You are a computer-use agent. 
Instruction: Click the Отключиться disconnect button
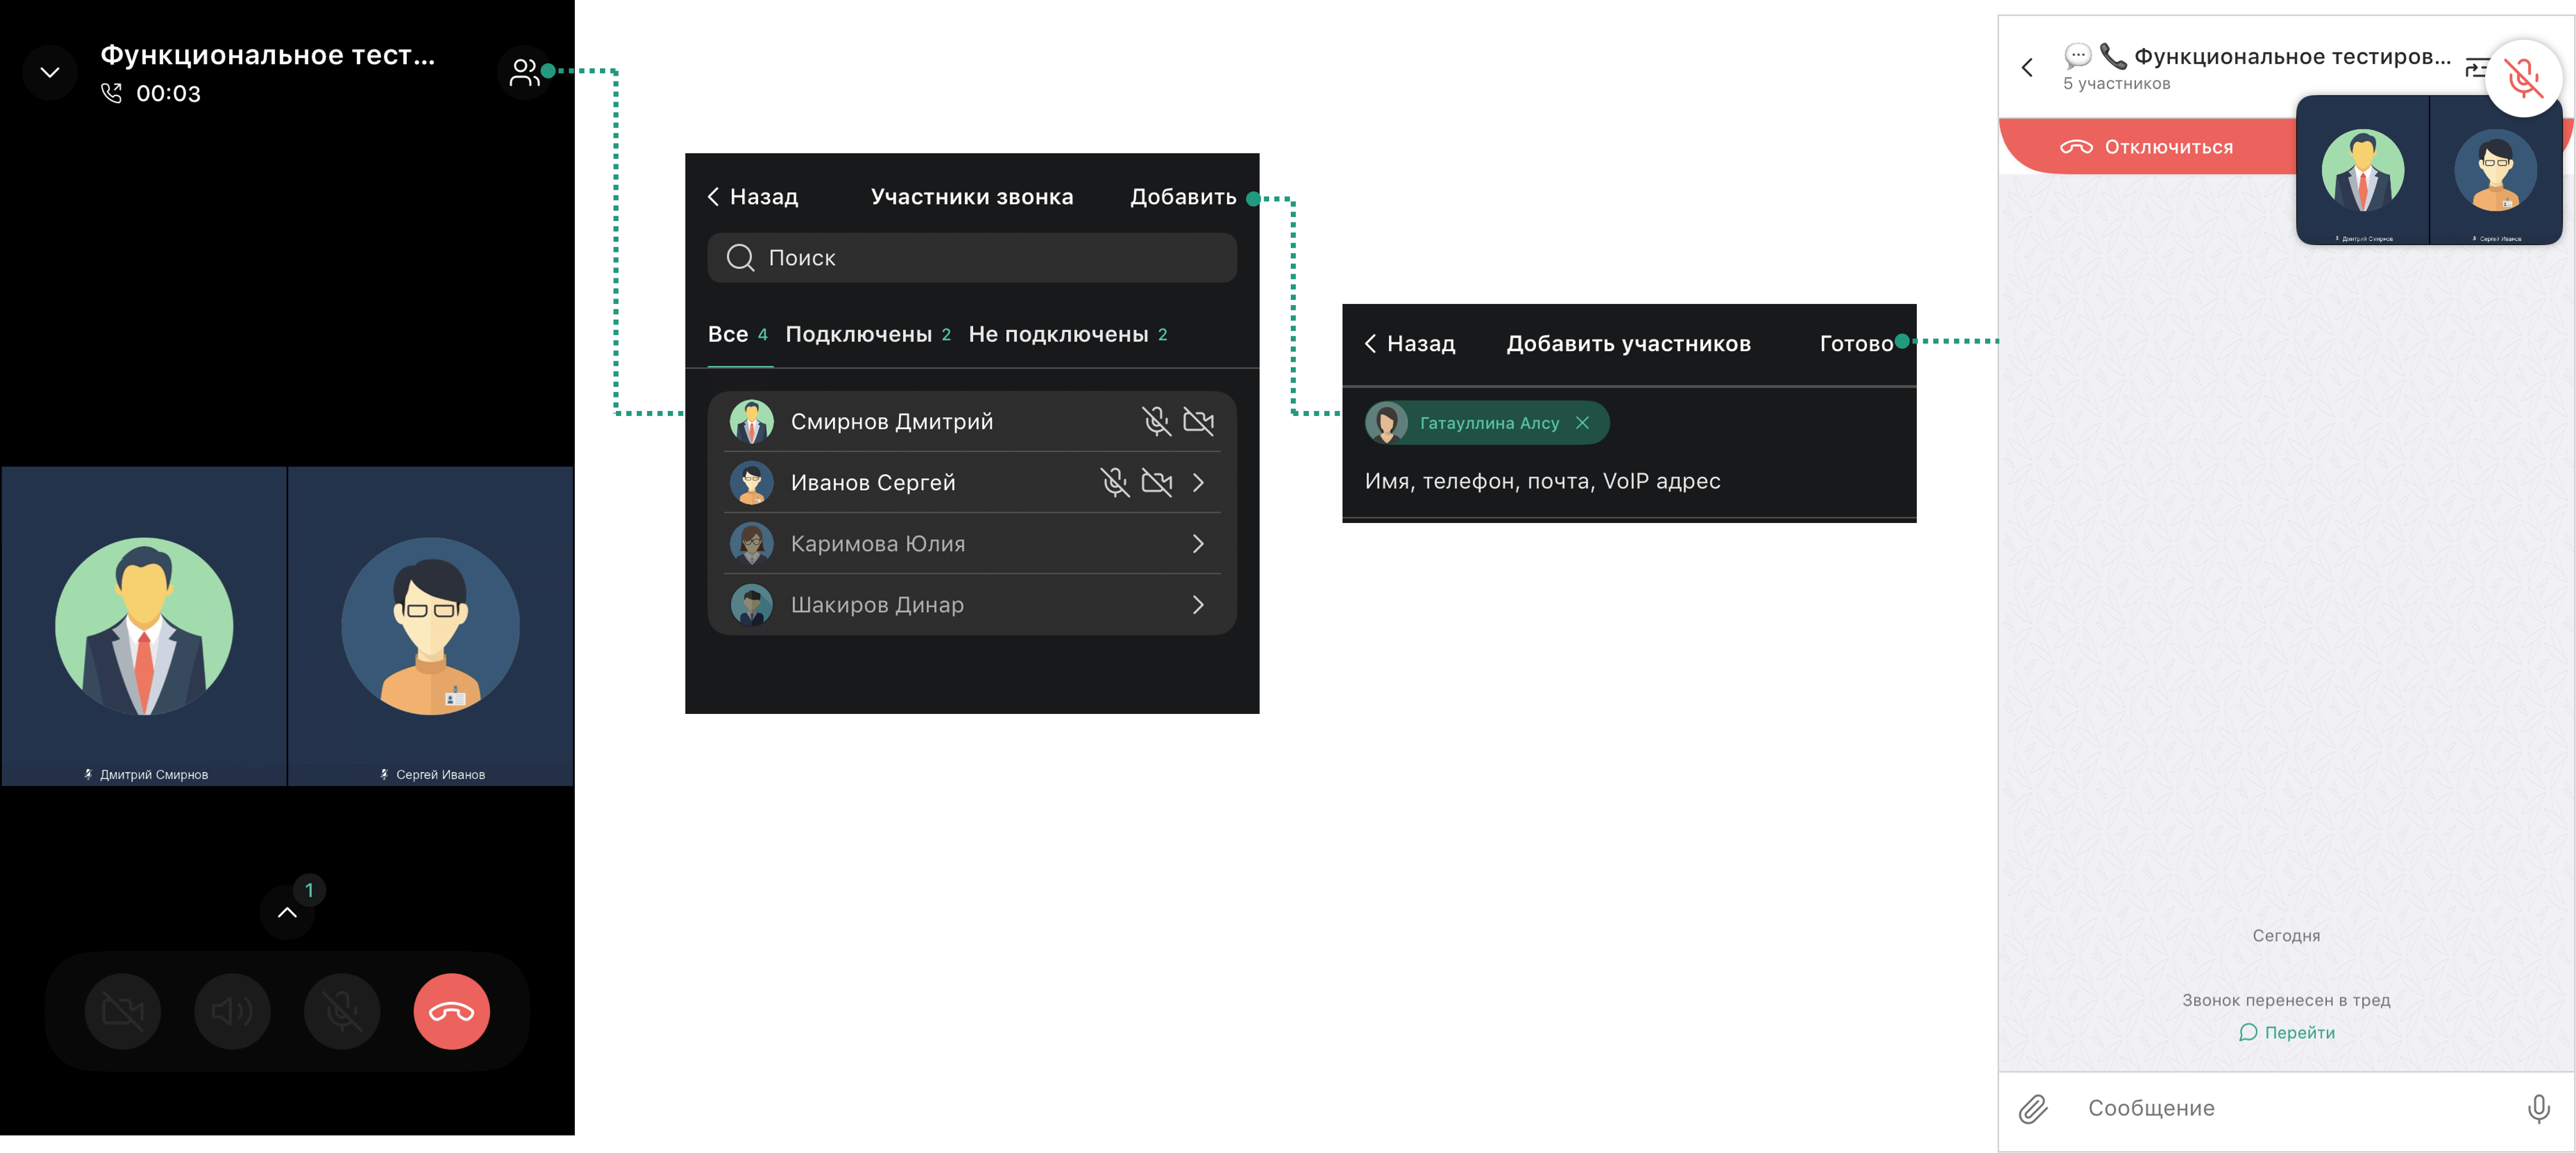coord(2146,147)
